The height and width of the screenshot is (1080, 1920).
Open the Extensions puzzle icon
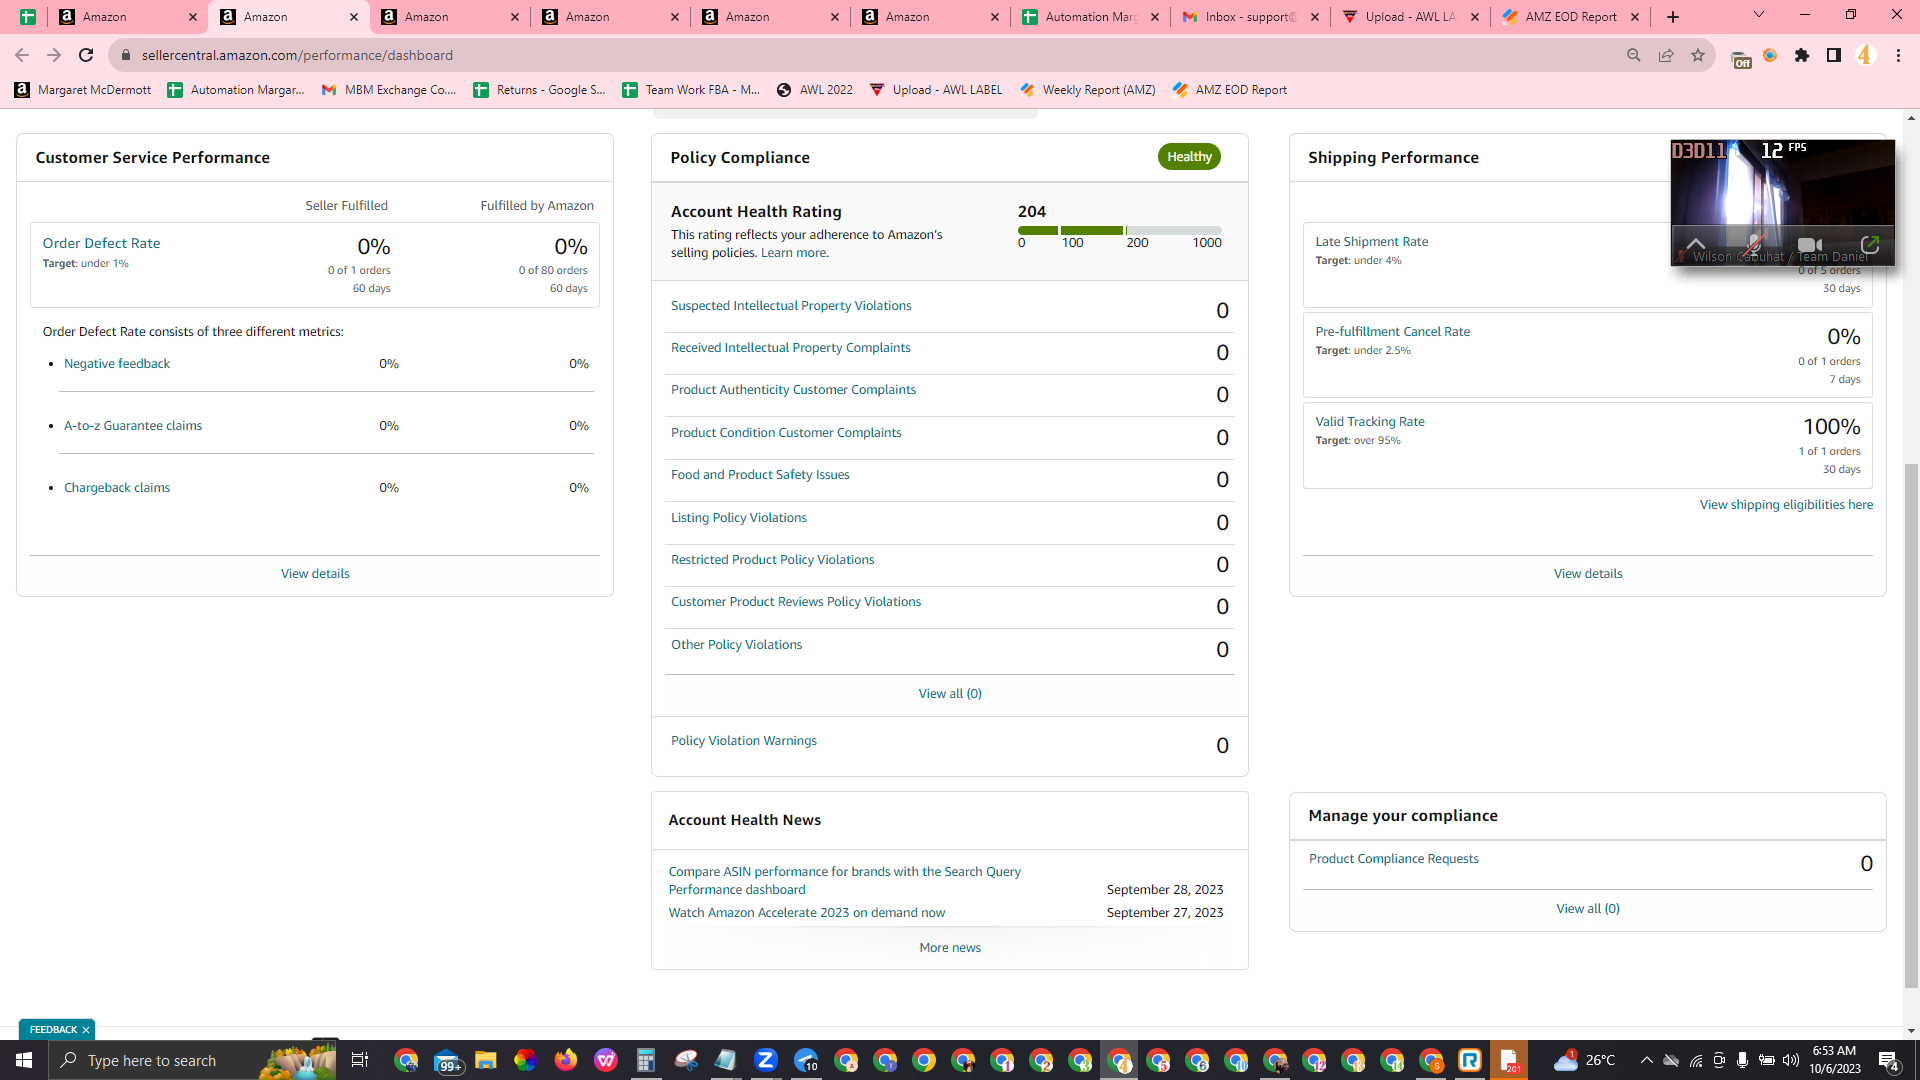click(x=1802, y=55)
